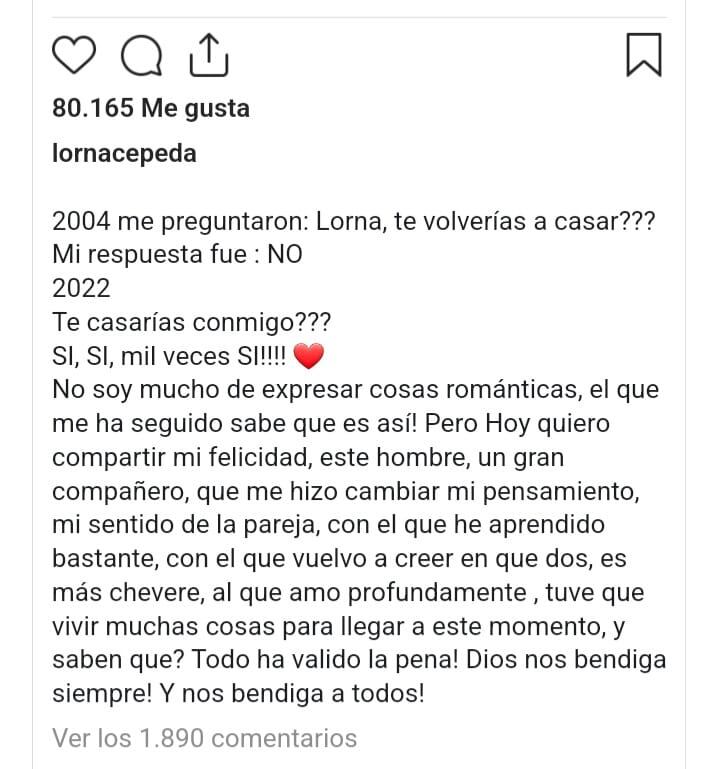This screenshot has height=769, width=720.
Task: View the "80.165 Me gusta" likes list
Action: coord(151,108)
